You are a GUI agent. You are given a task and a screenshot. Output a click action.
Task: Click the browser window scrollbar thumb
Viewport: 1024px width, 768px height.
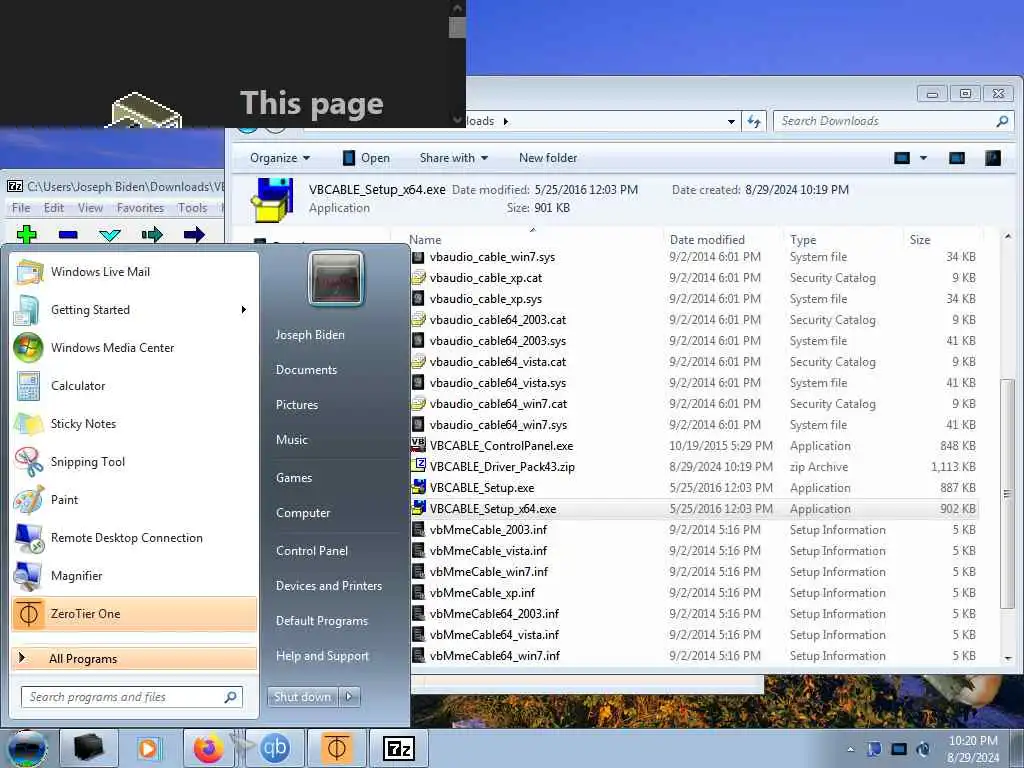(x=457, y=27)
